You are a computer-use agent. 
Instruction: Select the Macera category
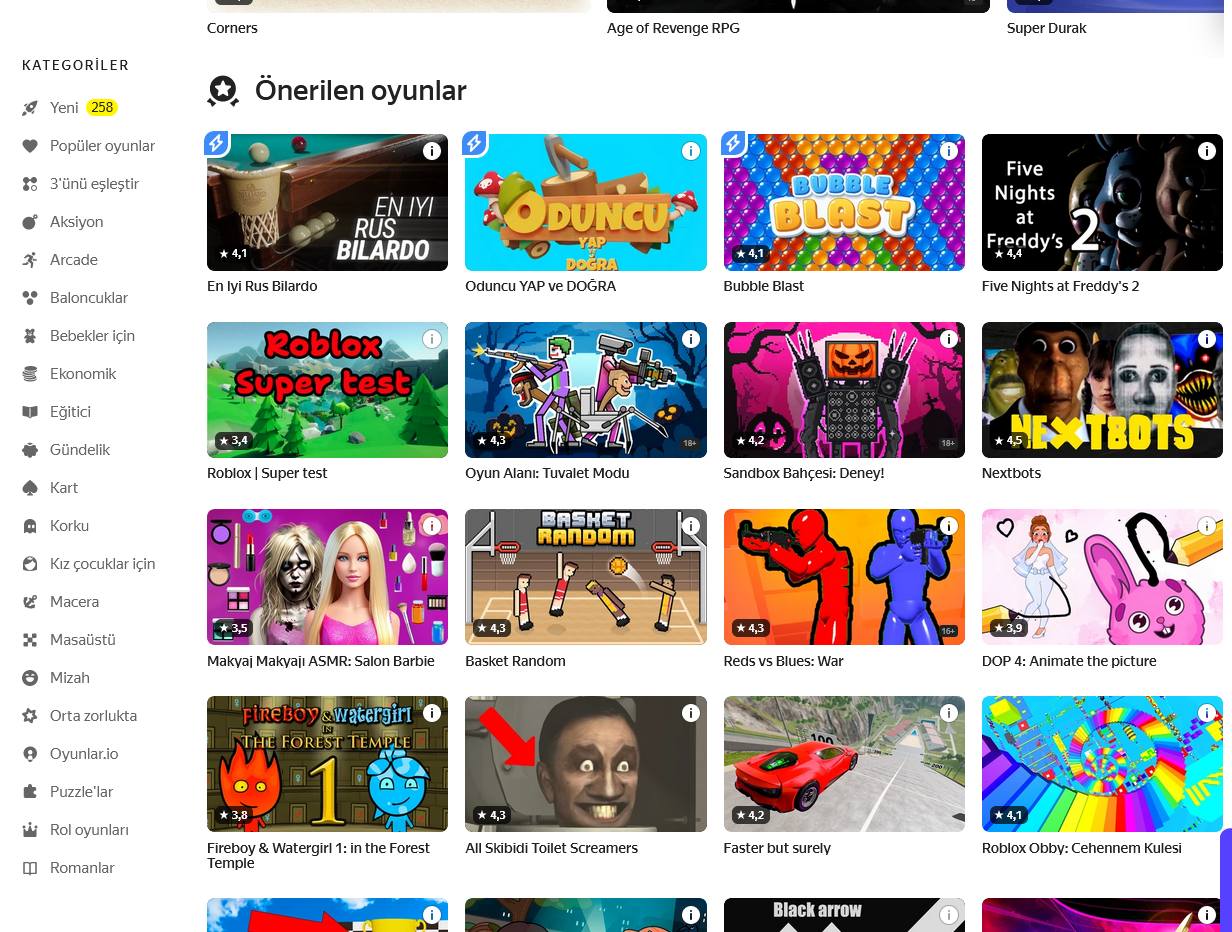pyautogui.click(x=75, y=602)
